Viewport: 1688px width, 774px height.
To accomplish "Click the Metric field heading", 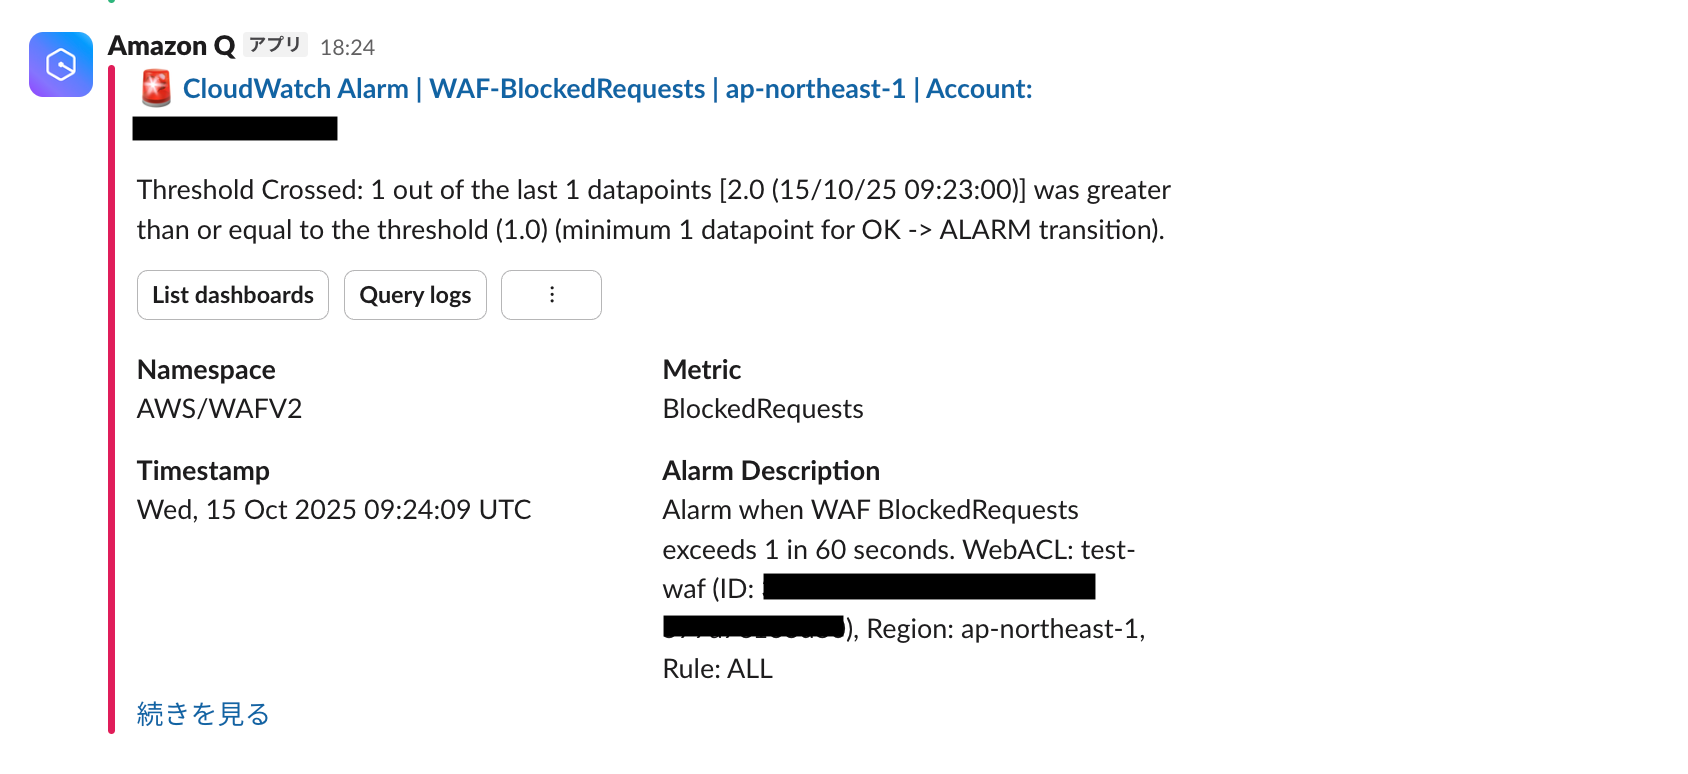I will (x=702, y=370).
